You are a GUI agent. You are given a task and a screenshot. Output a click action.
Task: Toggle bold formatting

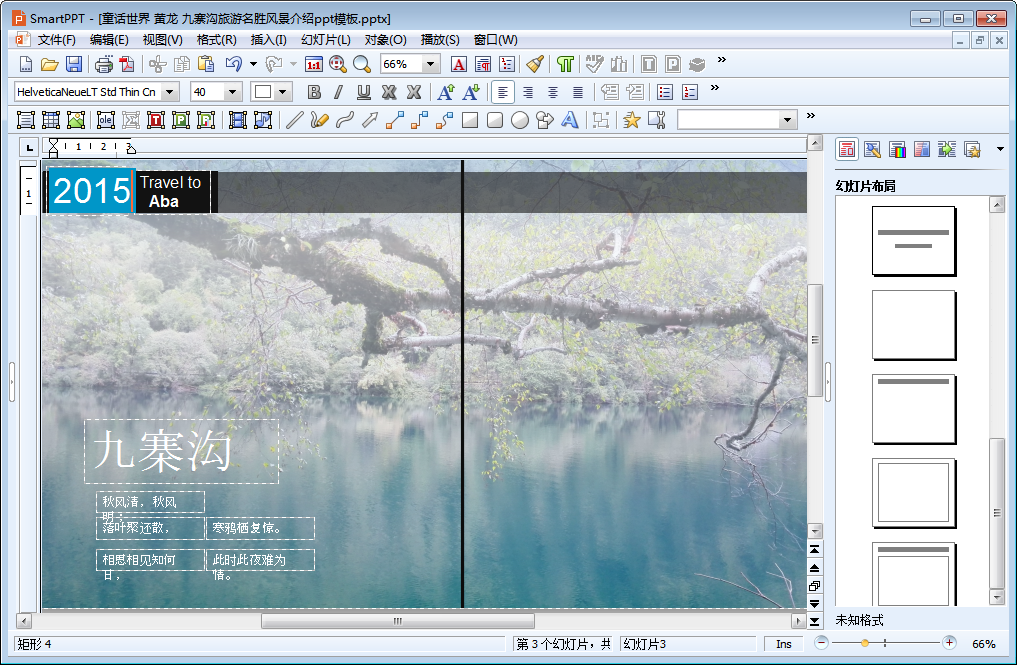pos(314,92)
